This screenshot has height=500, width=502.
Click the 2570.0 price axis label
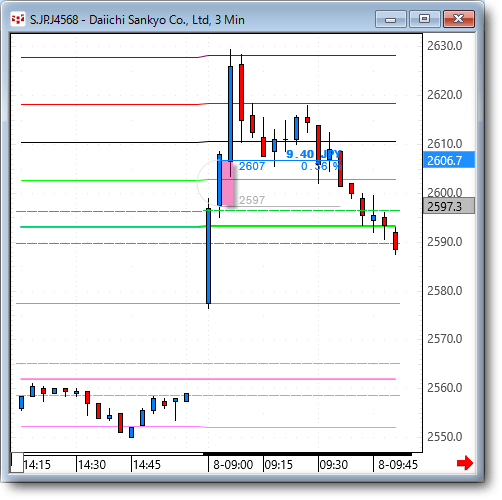tap(445, 339)
